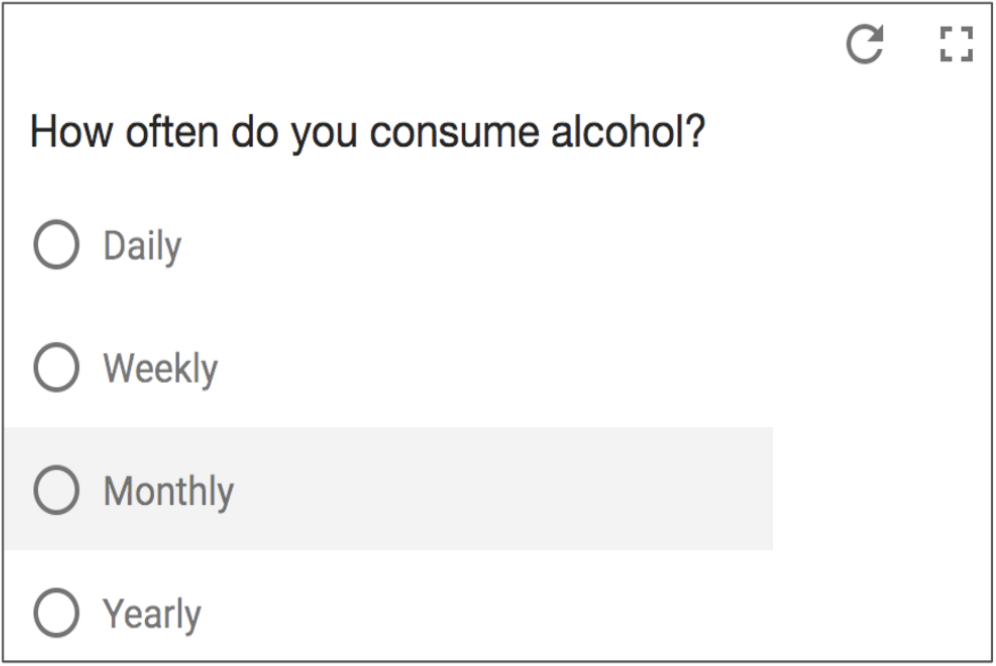Viewport: 996px width, 666px height.
Task: Click the blank row area right of Weekly
Action: pyautogui.click(x=495, y=367)
